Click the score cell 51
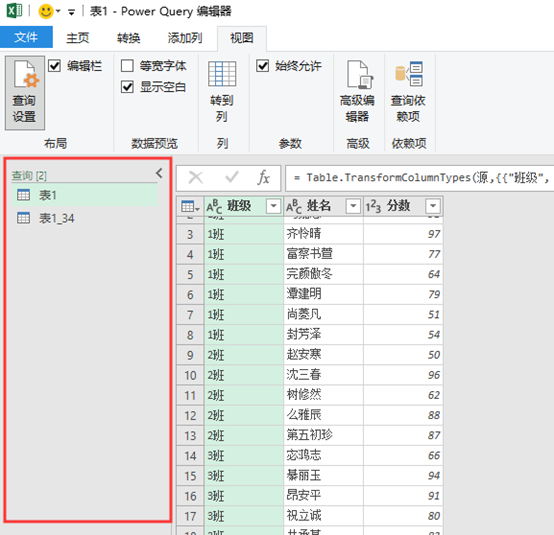 pyautogui.click(x=403, y=314)
